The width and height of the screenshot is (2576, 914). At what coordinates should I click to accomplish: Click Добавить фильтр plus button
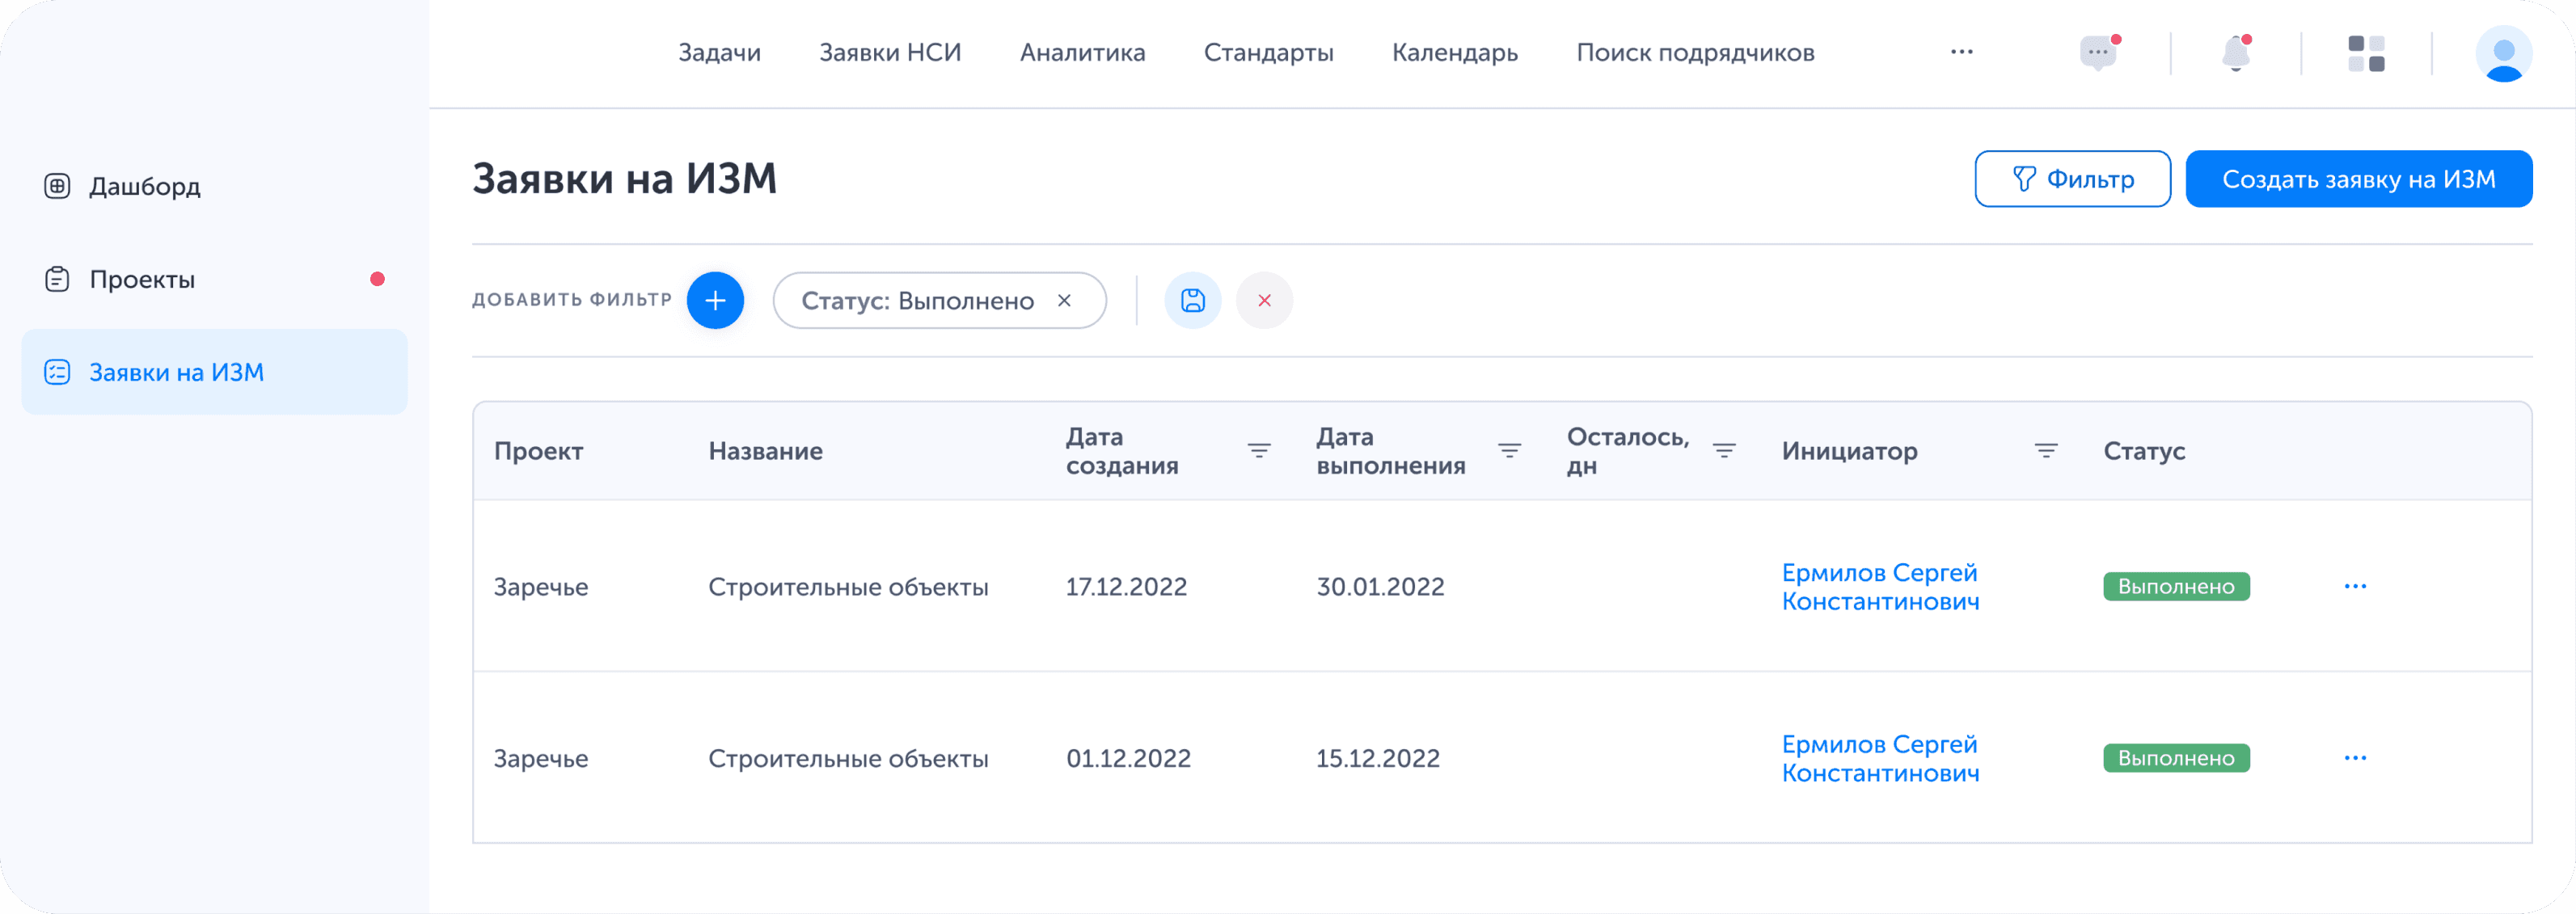[x=718, y=301]
